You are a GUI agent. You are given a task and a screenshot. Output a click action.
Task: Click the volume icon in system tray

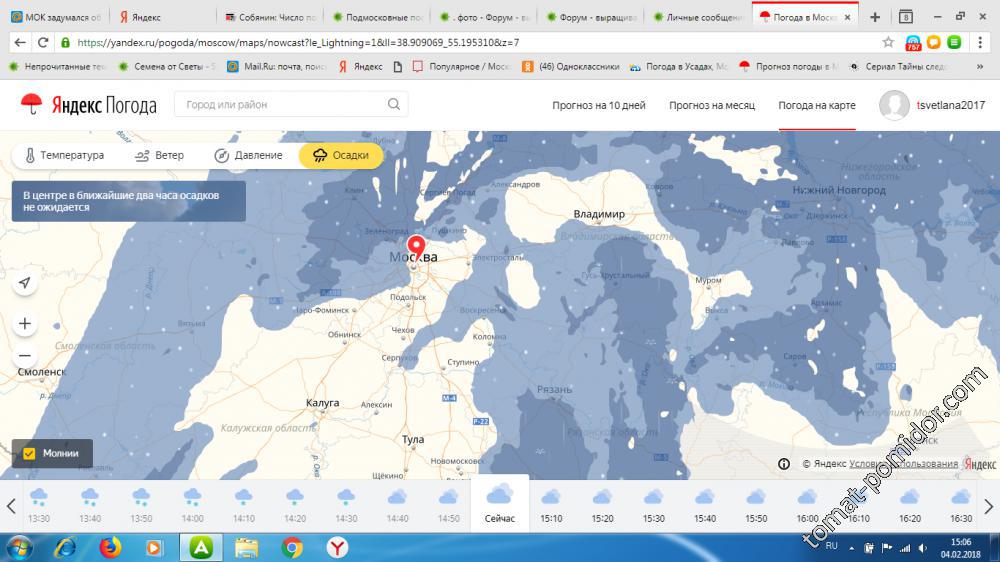(923, 547)
